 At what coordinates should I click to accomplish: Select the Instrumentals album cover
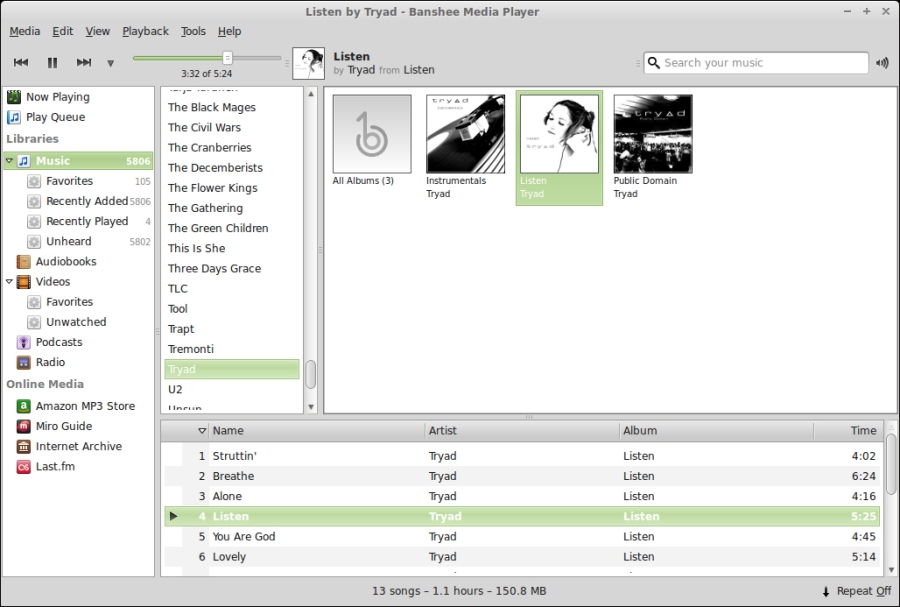coord(465,134)
